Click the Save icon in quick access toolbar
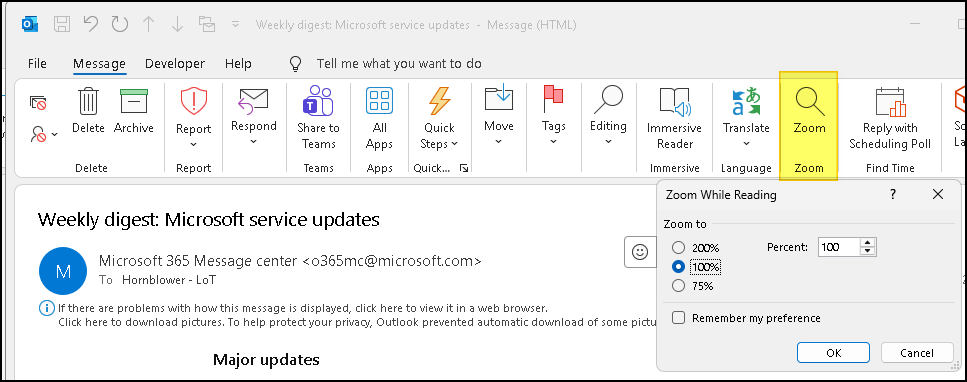The image size is (967, 382). click(x=62, y=25)
